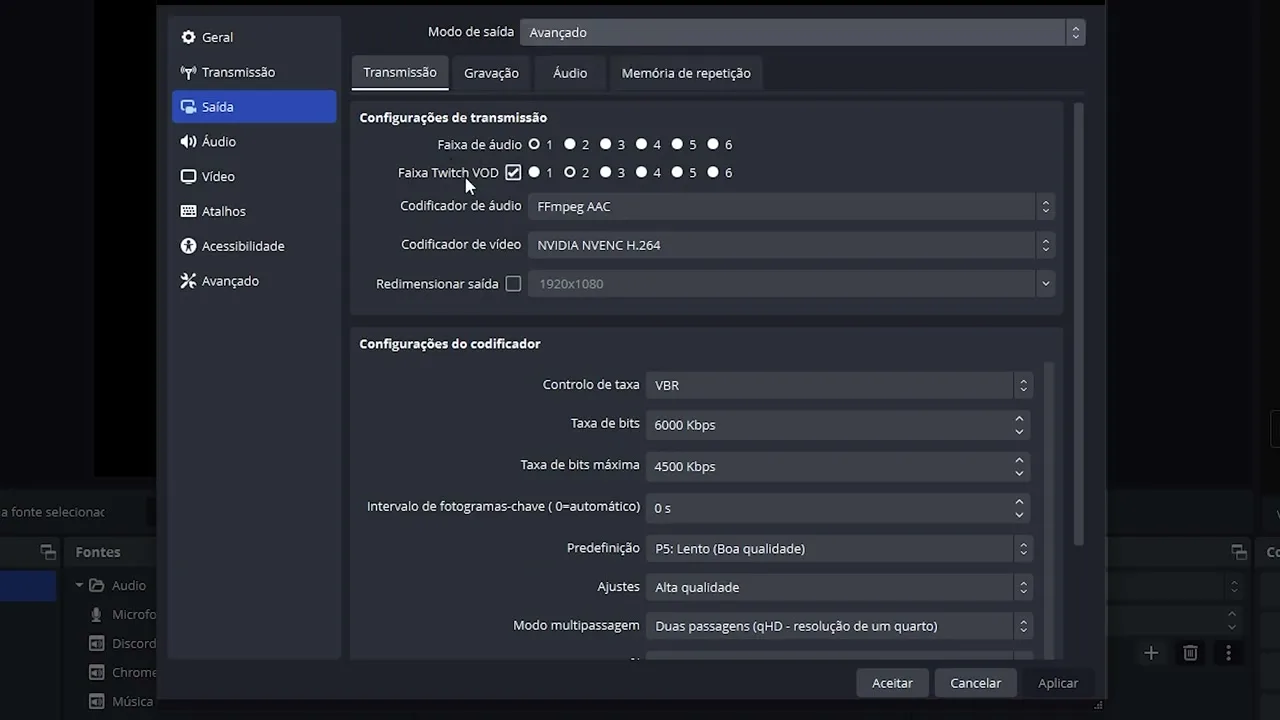Select the Música source in Fontes
The height and width of the screenshot is (720, 1280).
point(120,701)
